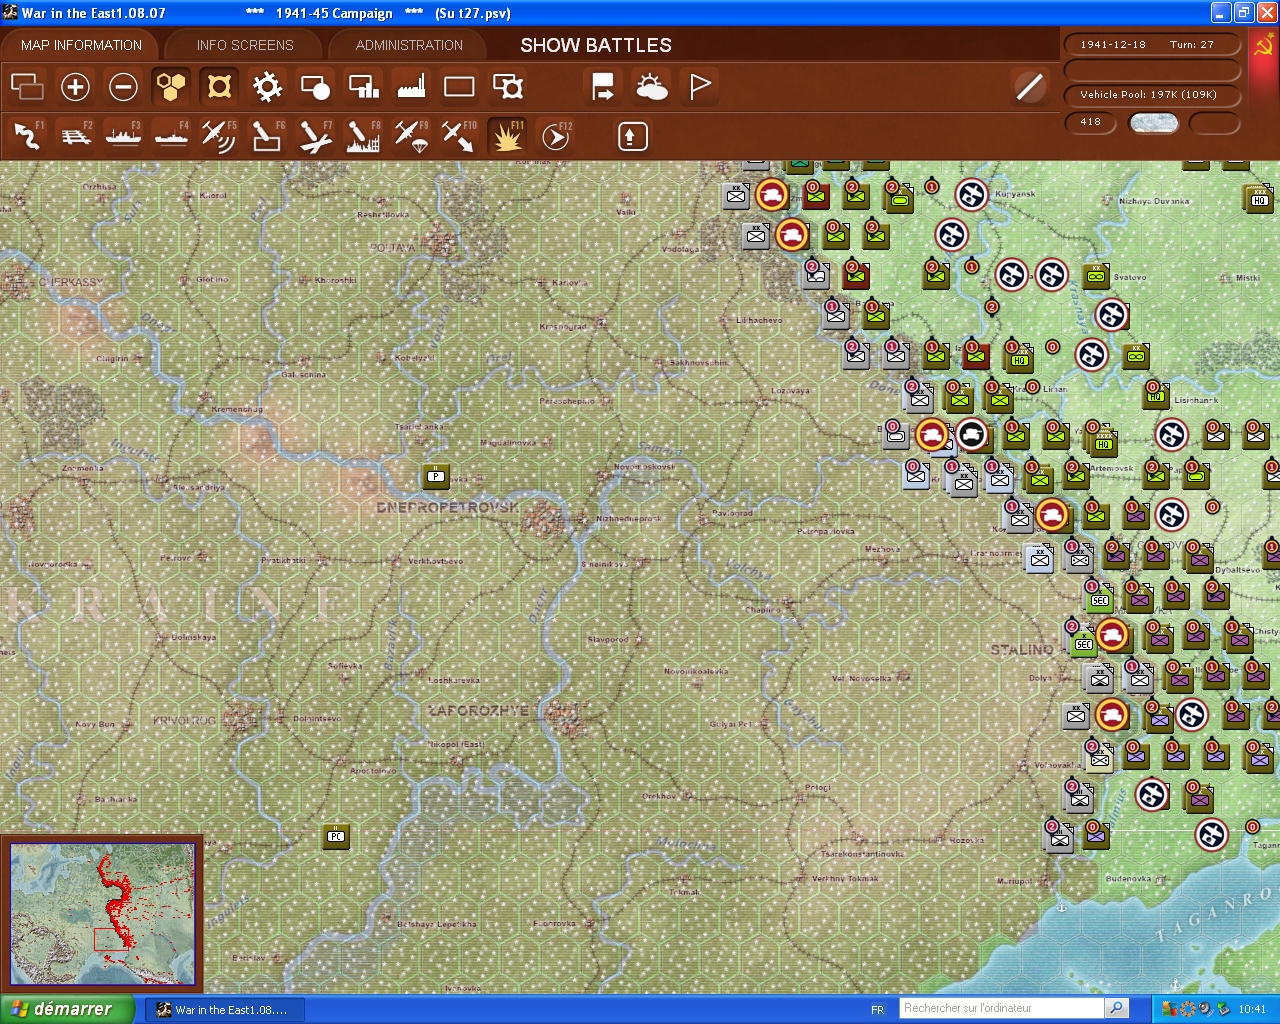The width and height of the screenshot is (1280, 1024).
Task: Click the Turn: 27 indicator
Action: (x=1192, y=45)
